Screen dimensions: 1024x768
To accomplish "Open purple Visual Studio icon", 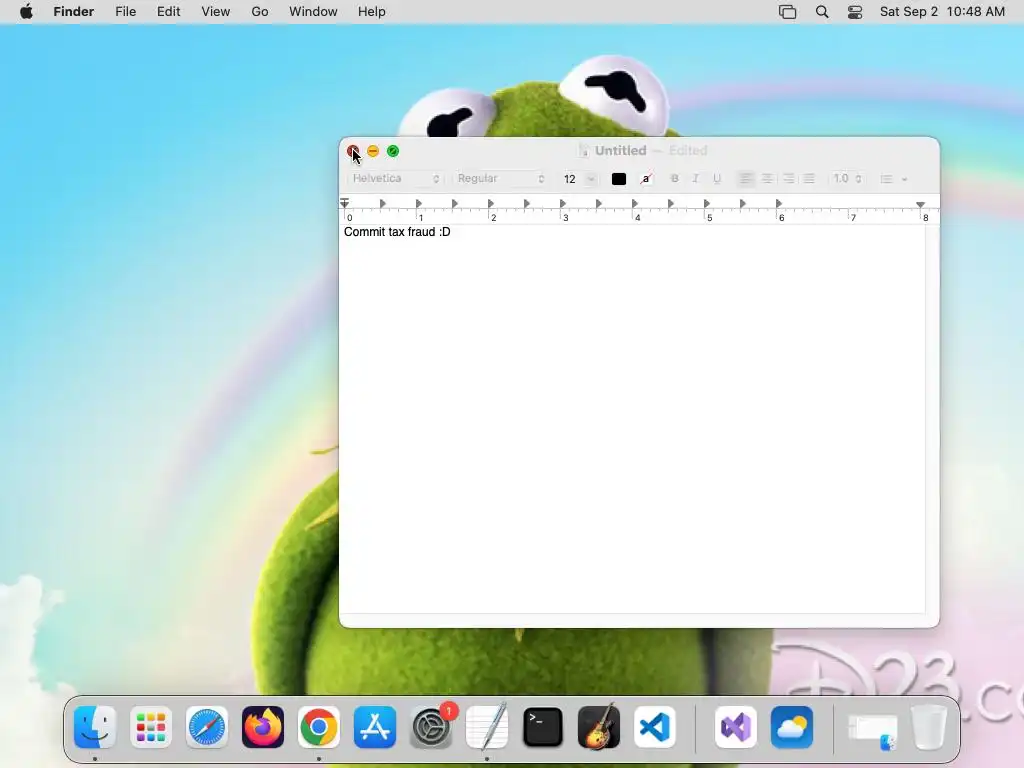I will point(736,727).
